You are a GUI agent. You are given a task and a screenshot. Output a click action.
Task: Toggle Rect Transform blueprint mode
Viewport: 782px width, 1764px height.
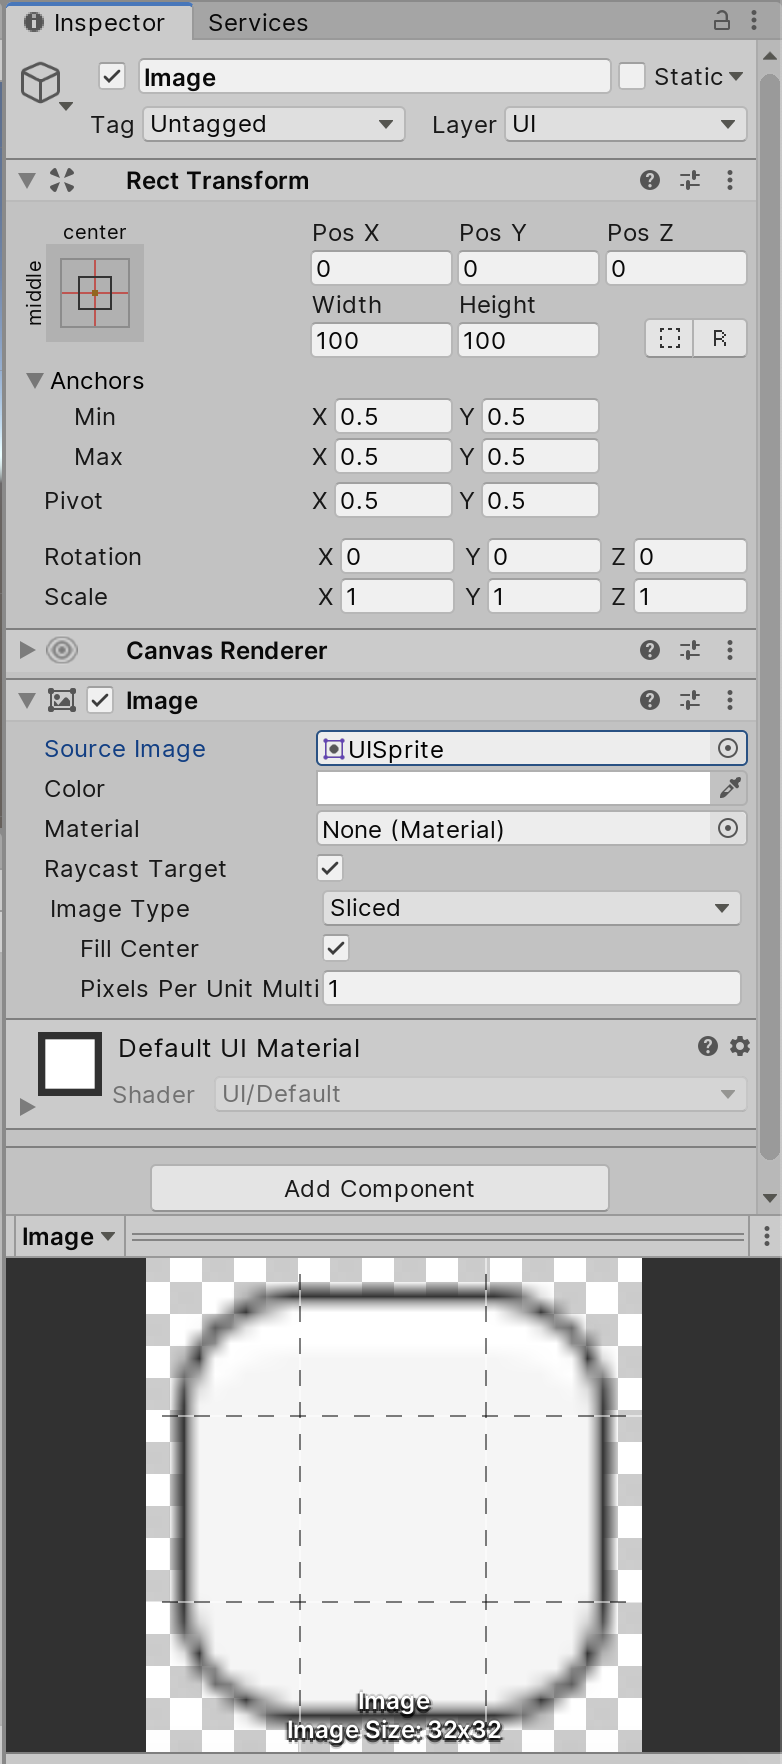tap(670, 339)
